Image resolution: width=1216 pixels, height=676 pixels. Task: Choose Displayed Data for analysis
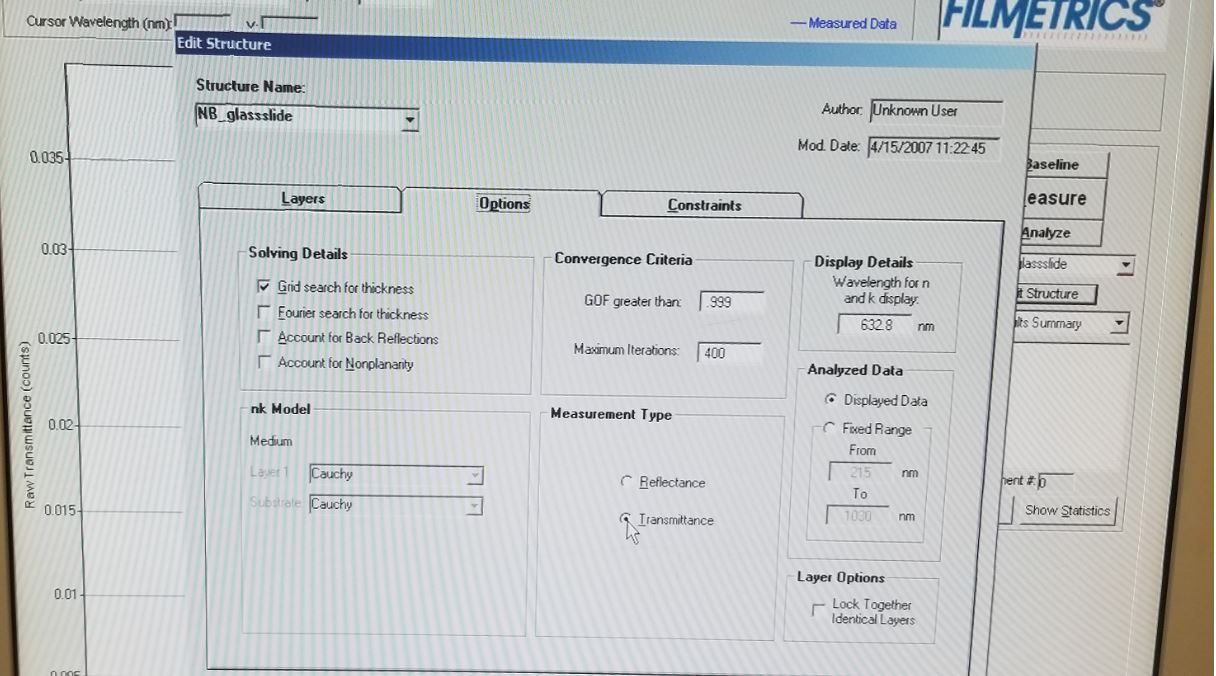point(830,400)
